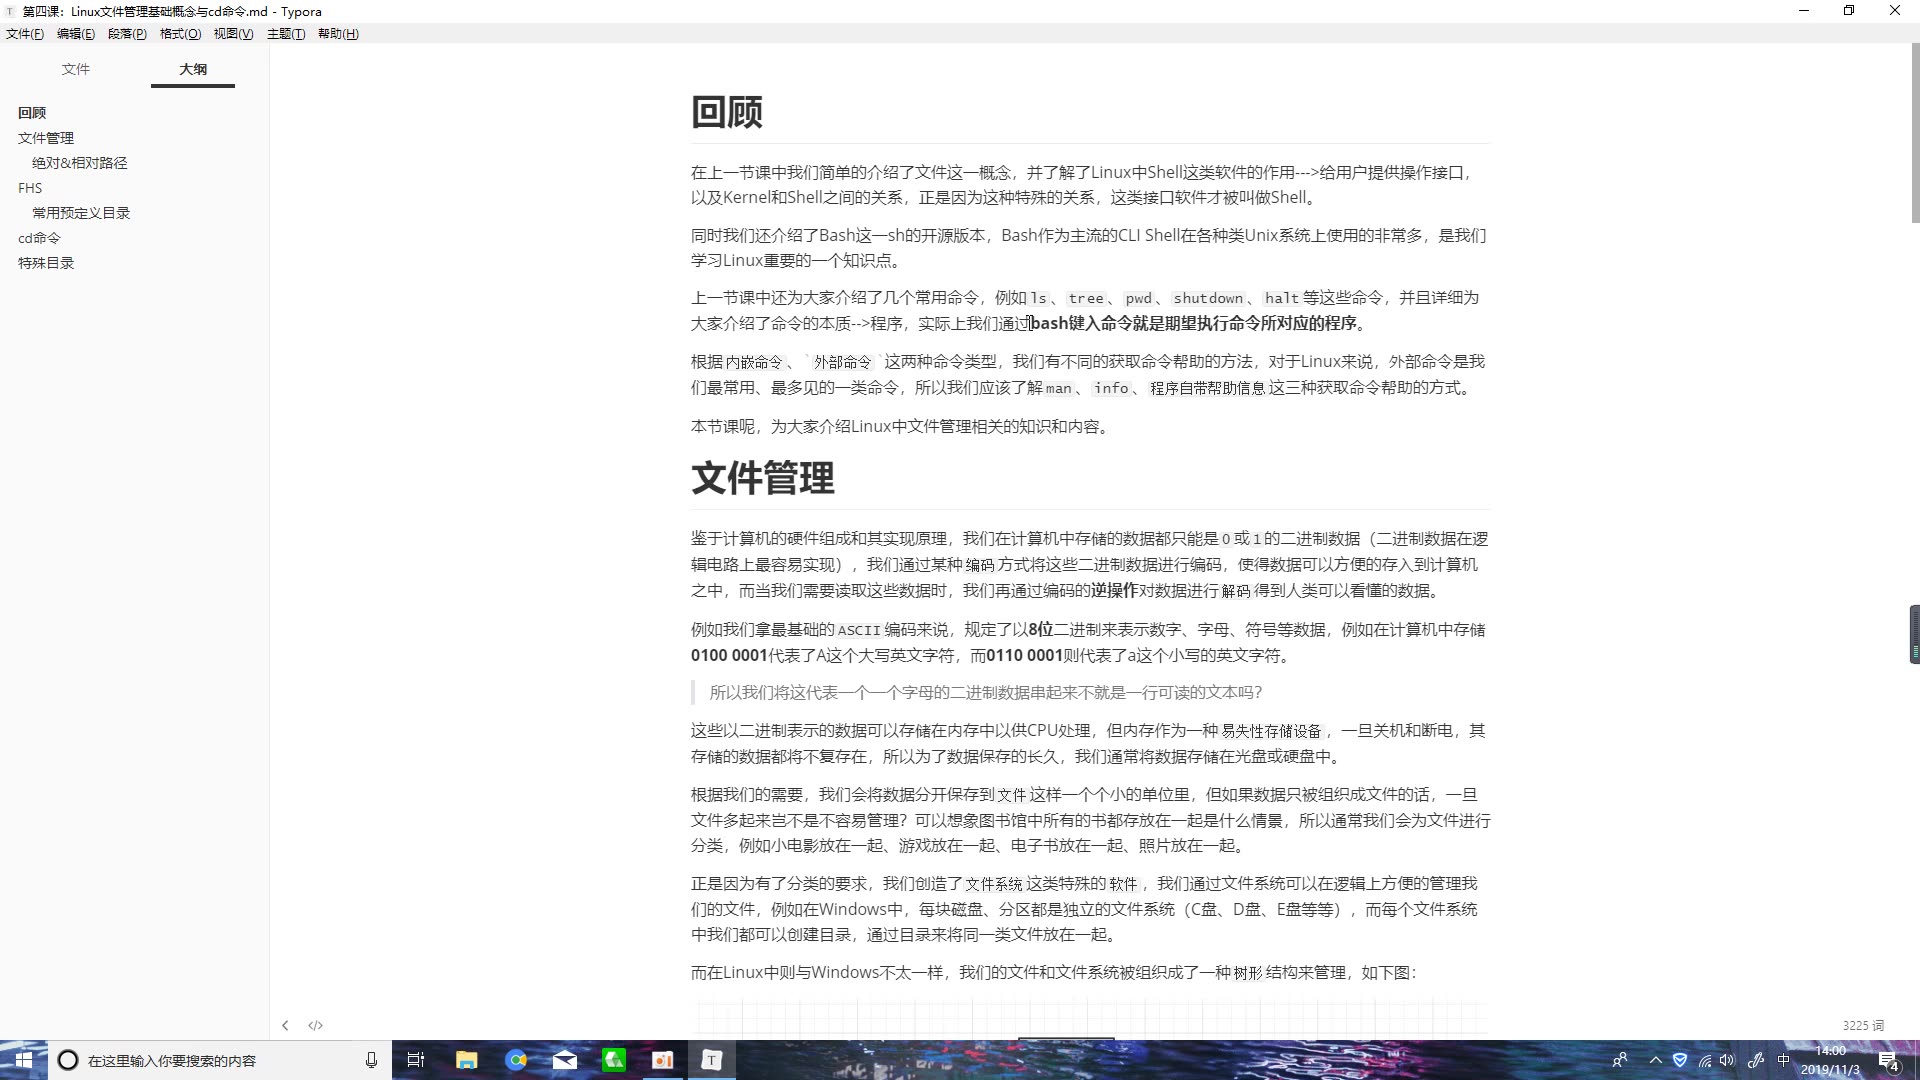1920x1080 pixels.
Task: Click the 文件管理 heading in document
Action: [763, 477]
